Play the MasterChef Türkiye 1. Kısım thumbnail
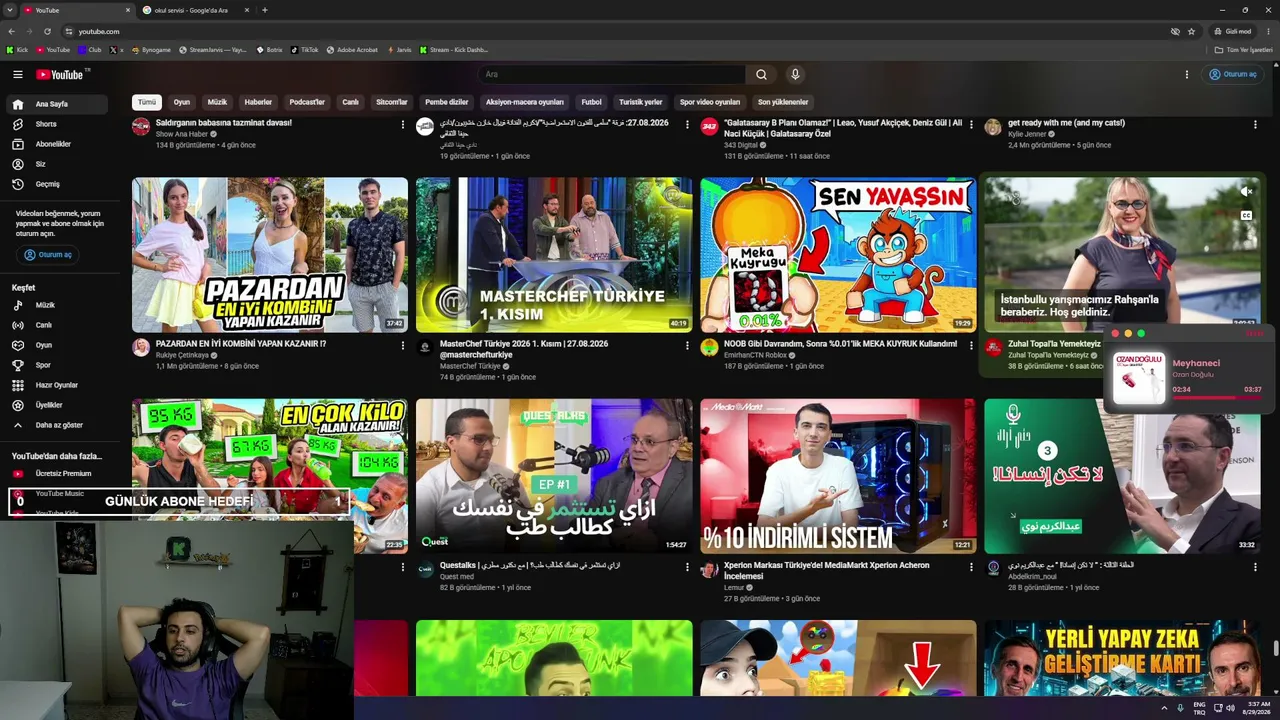Image resolution: width=1280 pixels, height=720 pixels. coord(554,255)
